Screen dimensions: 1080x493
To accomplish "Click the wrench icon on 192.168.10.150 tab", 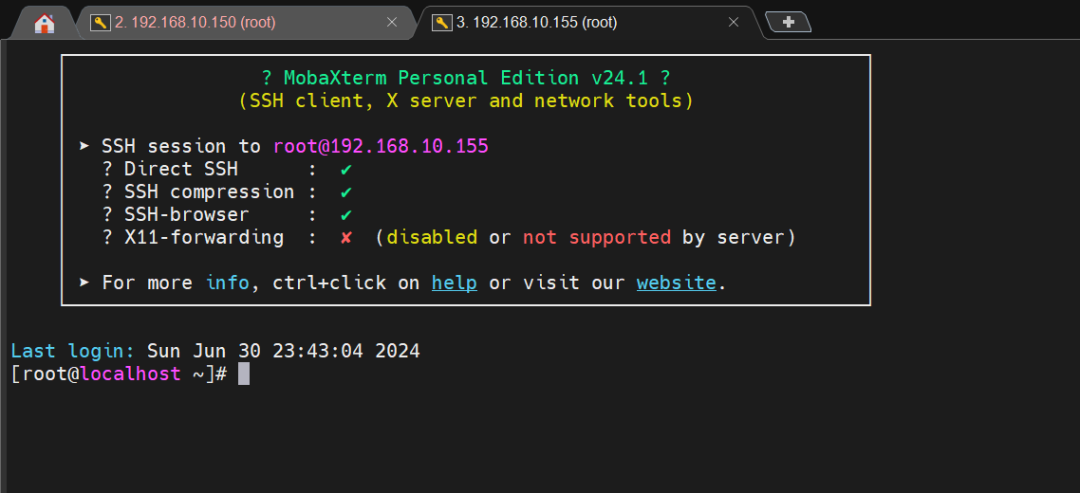I will tap(101, 23).
